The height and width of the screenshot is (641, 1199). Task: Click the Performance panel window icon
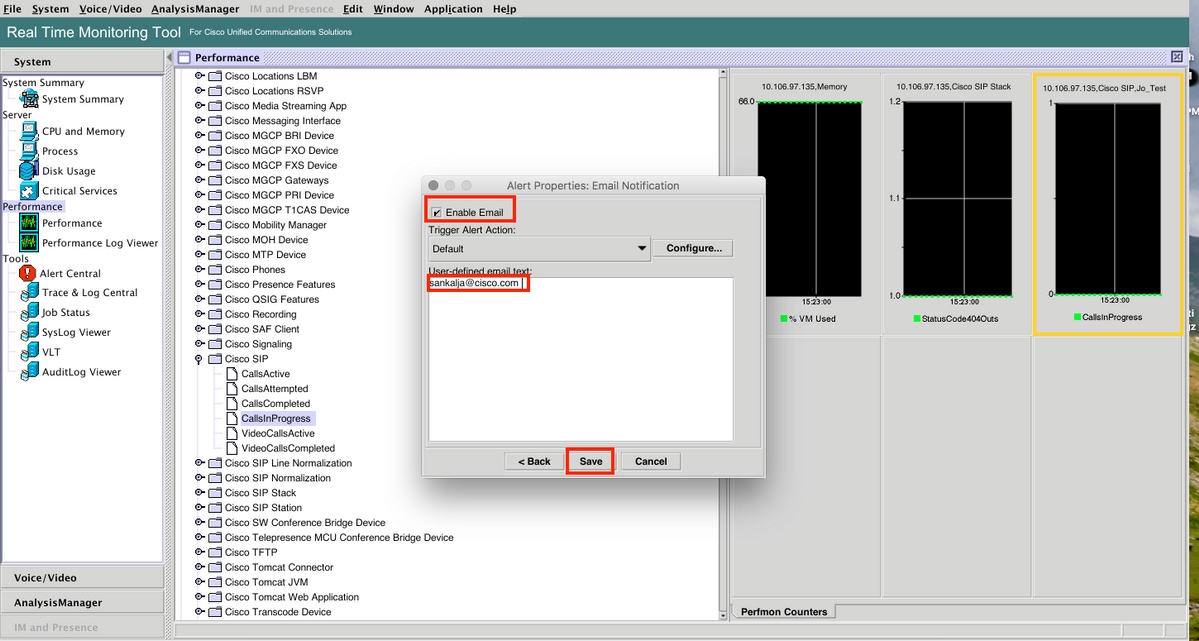[x=184, y=57]
